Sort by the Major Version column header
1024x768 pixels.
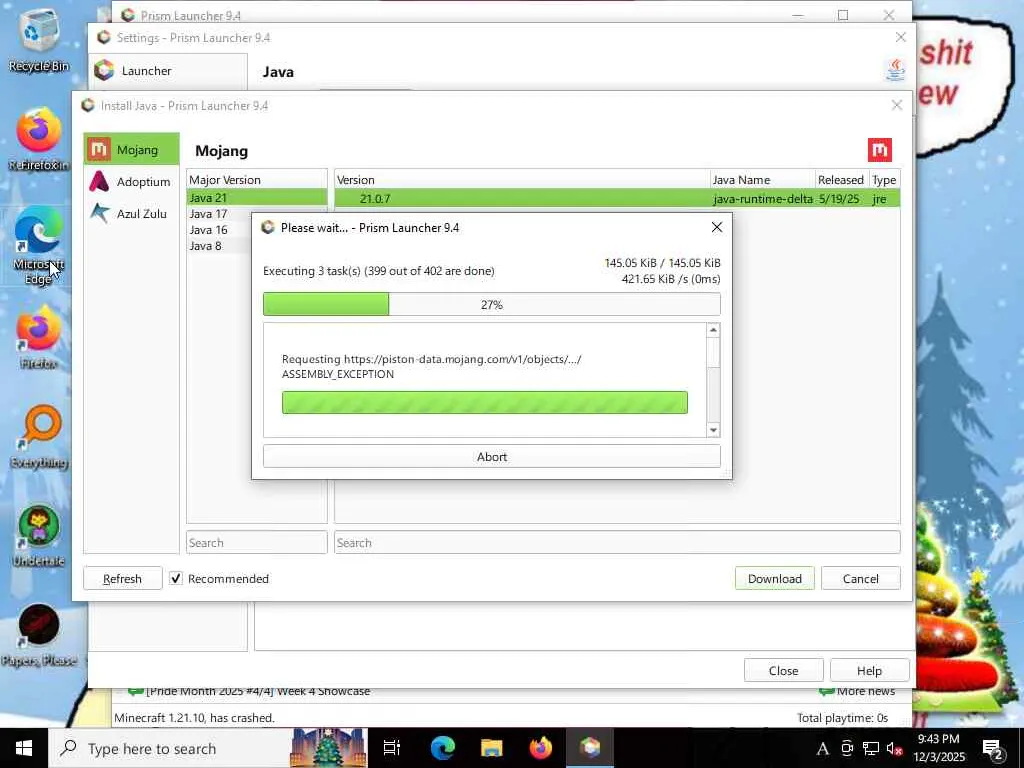pos(257,180)
